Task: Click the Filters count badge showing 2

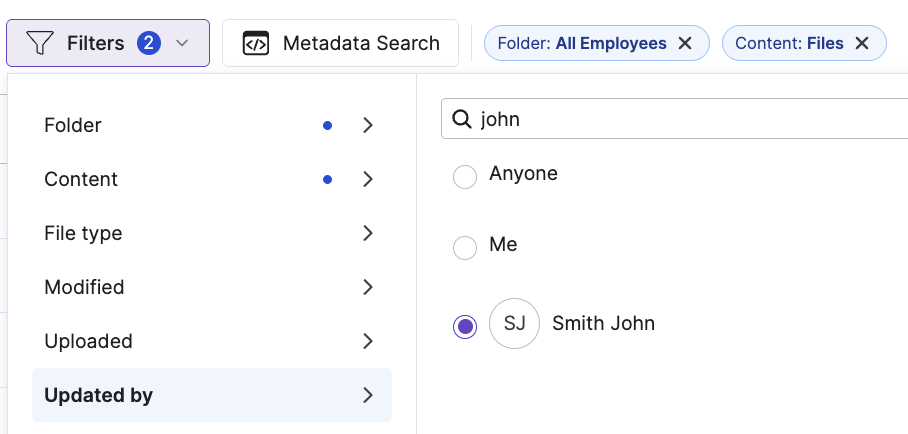Action: click(x=149, y=43)
